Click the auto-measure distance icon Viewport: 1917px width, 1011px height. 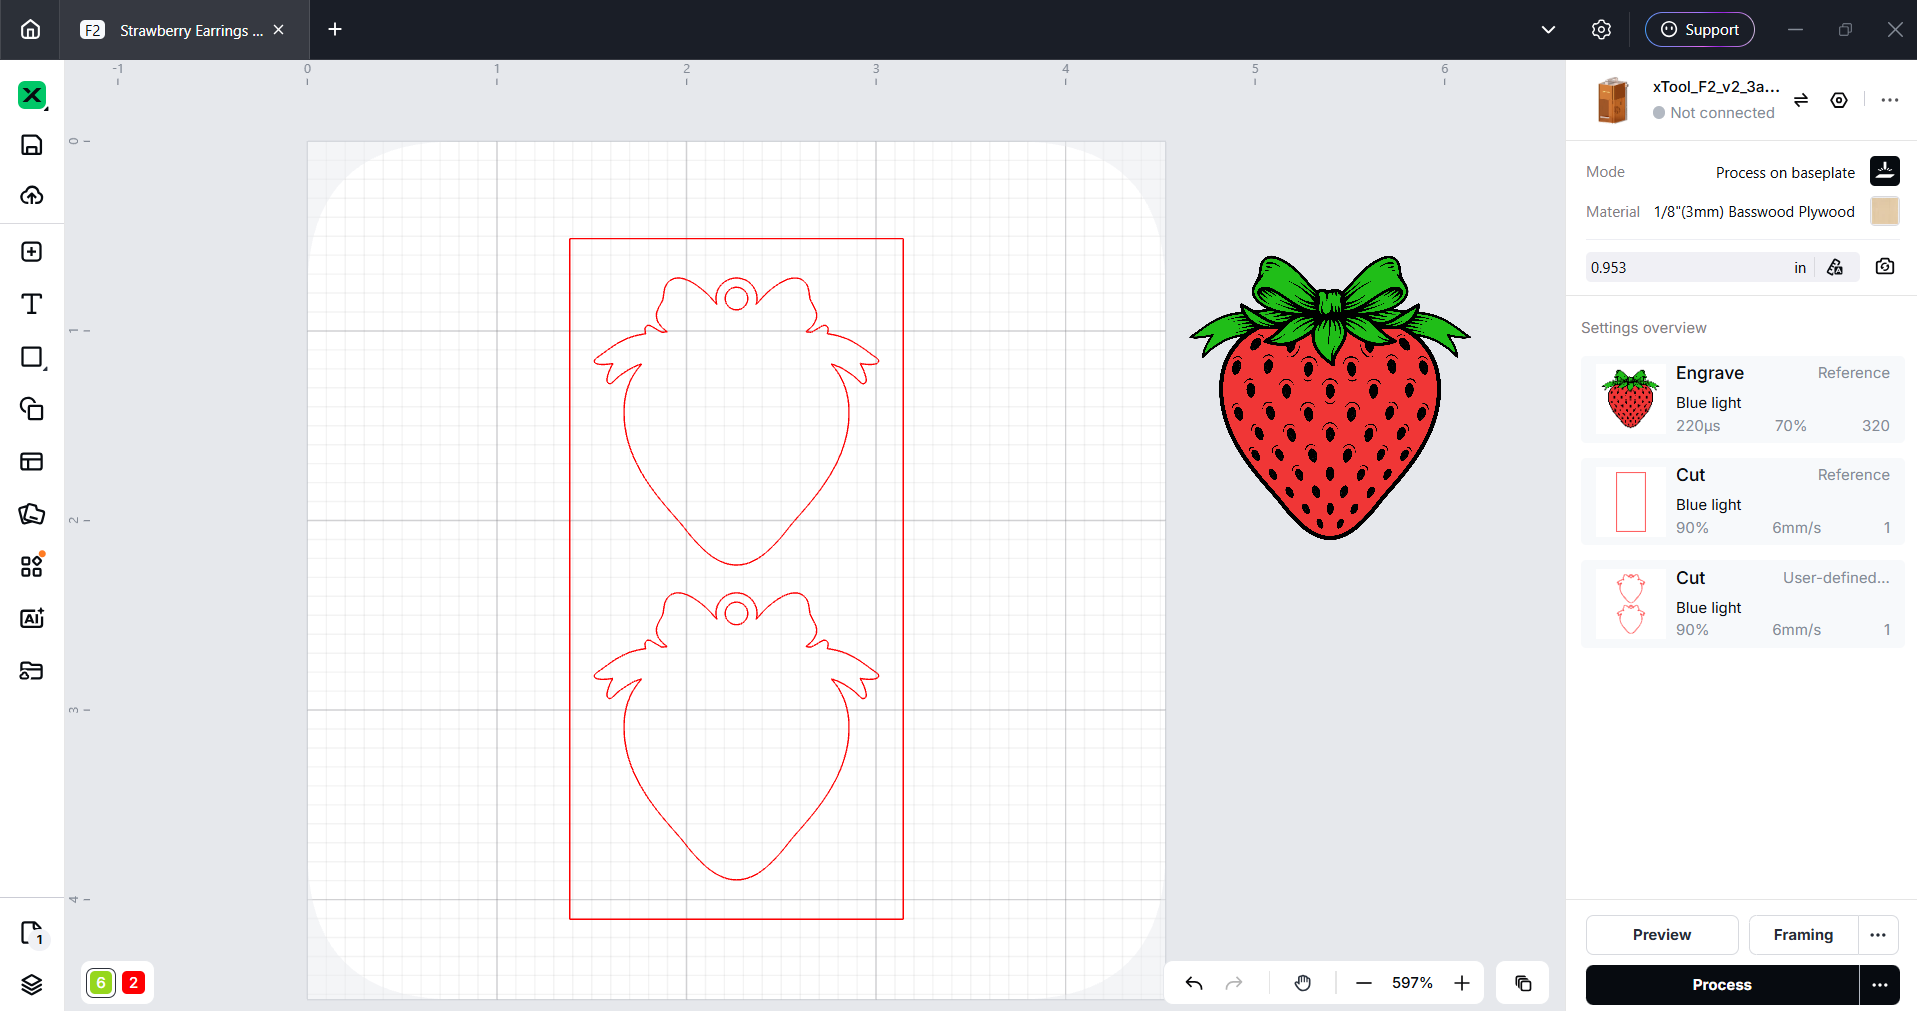1835,267
